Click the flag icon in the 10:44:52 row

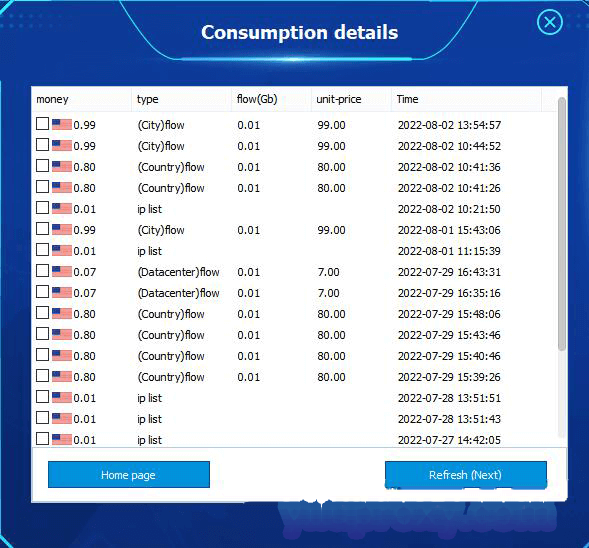point(62,145)
